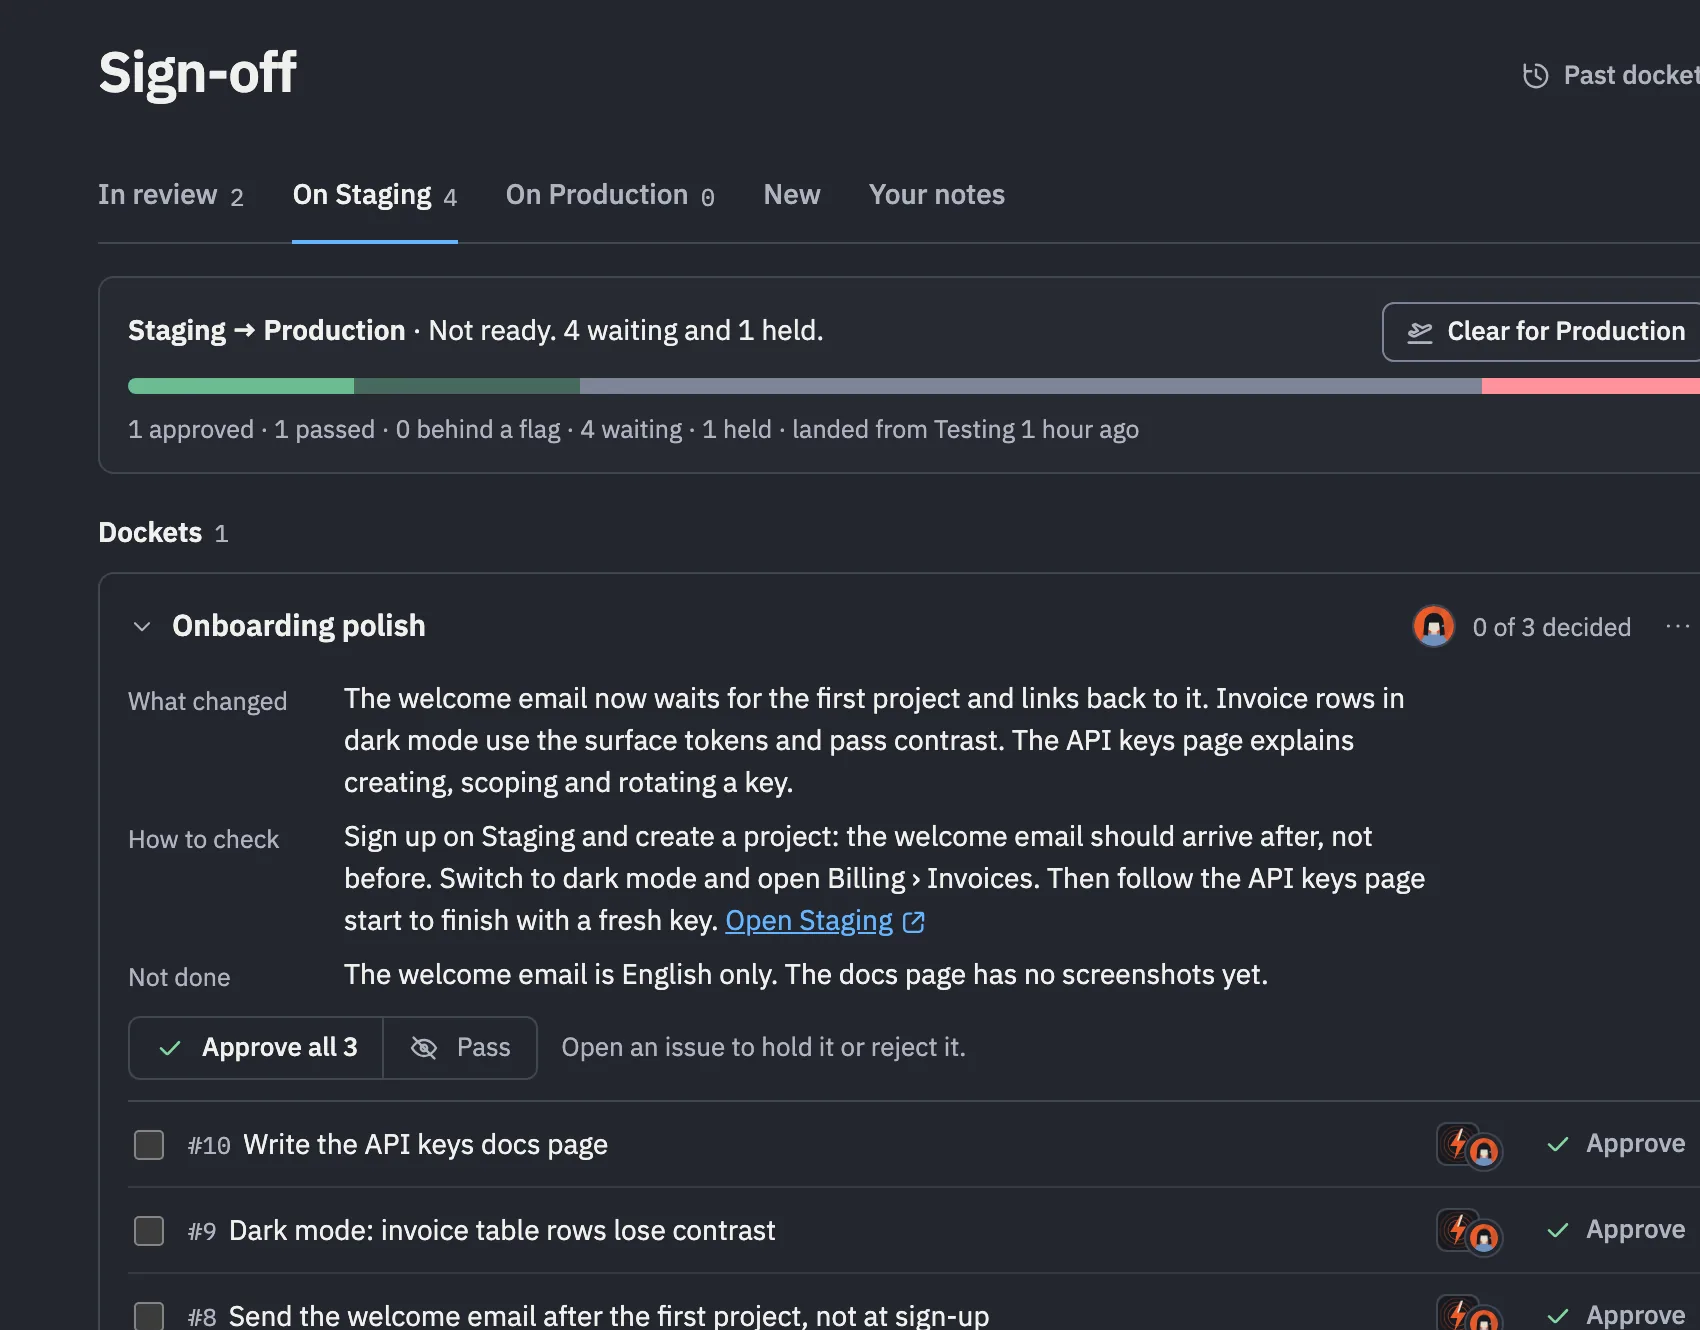Open the Open Staging link

(809, 921)
